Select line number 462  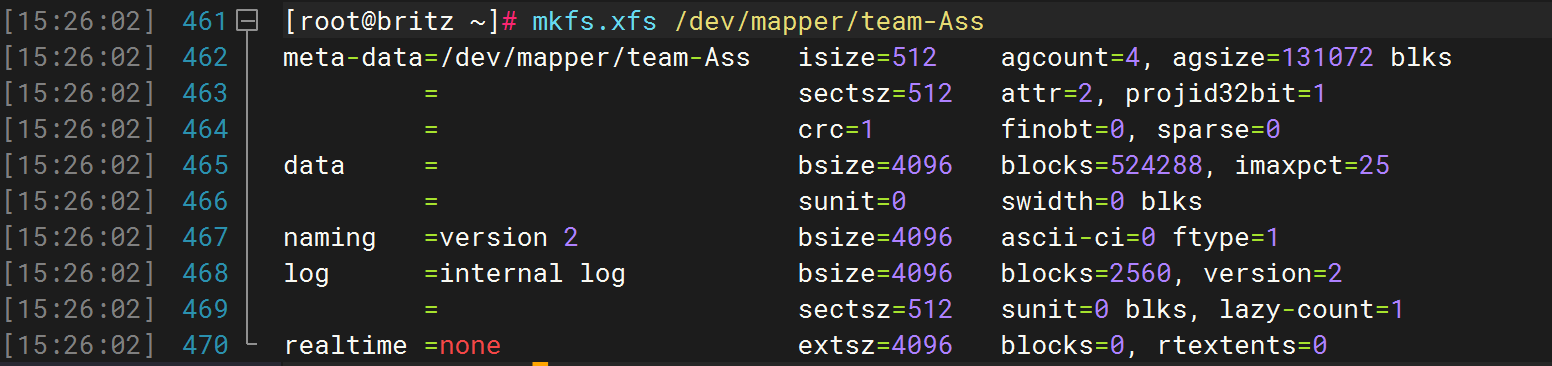[205, 57]
